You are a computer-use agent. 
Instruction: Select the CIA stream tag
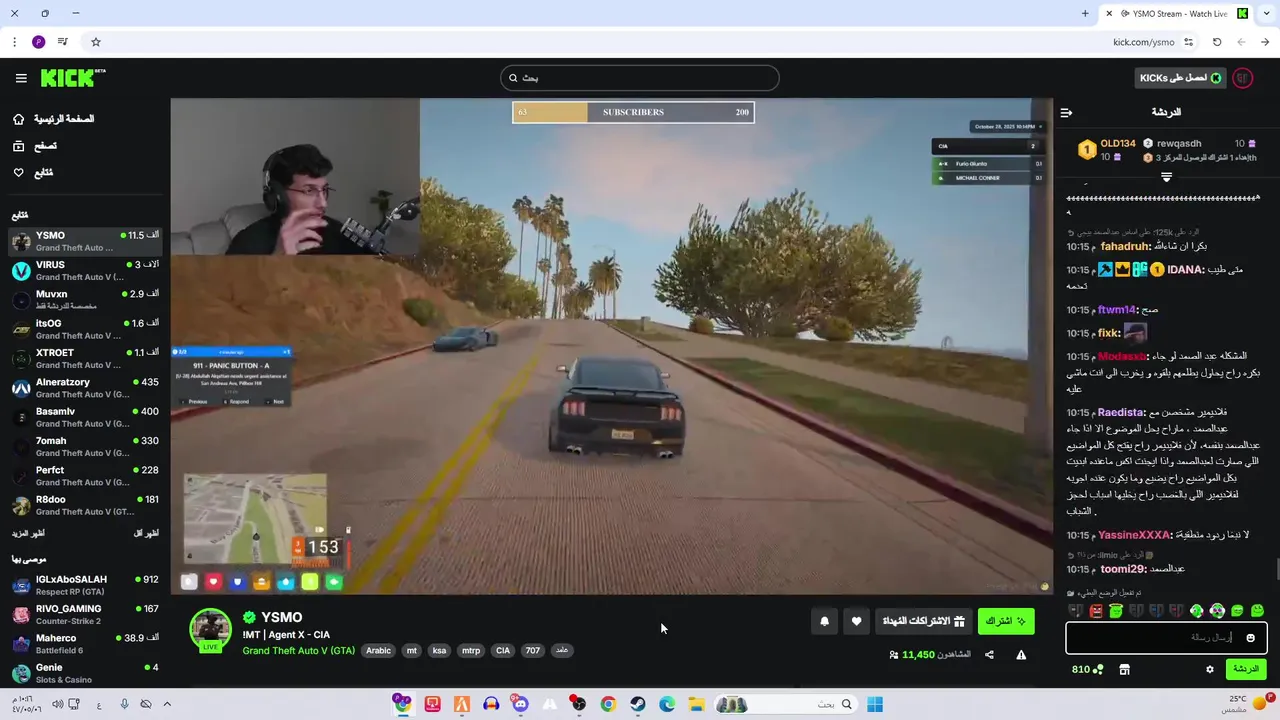coord(503,650)
